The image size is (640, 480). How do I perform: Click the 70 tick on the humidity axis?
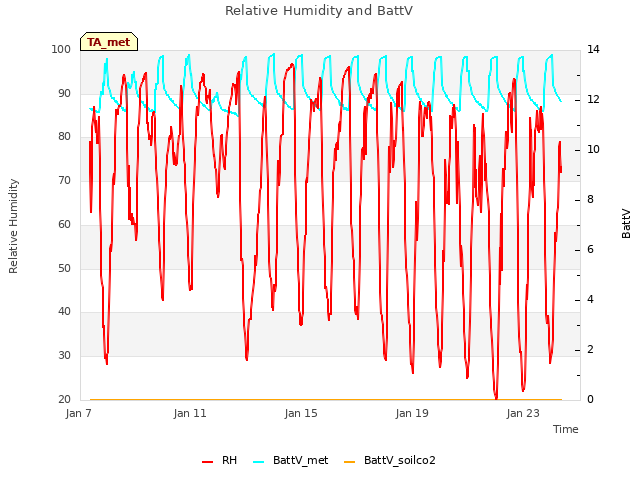point(64,180)
